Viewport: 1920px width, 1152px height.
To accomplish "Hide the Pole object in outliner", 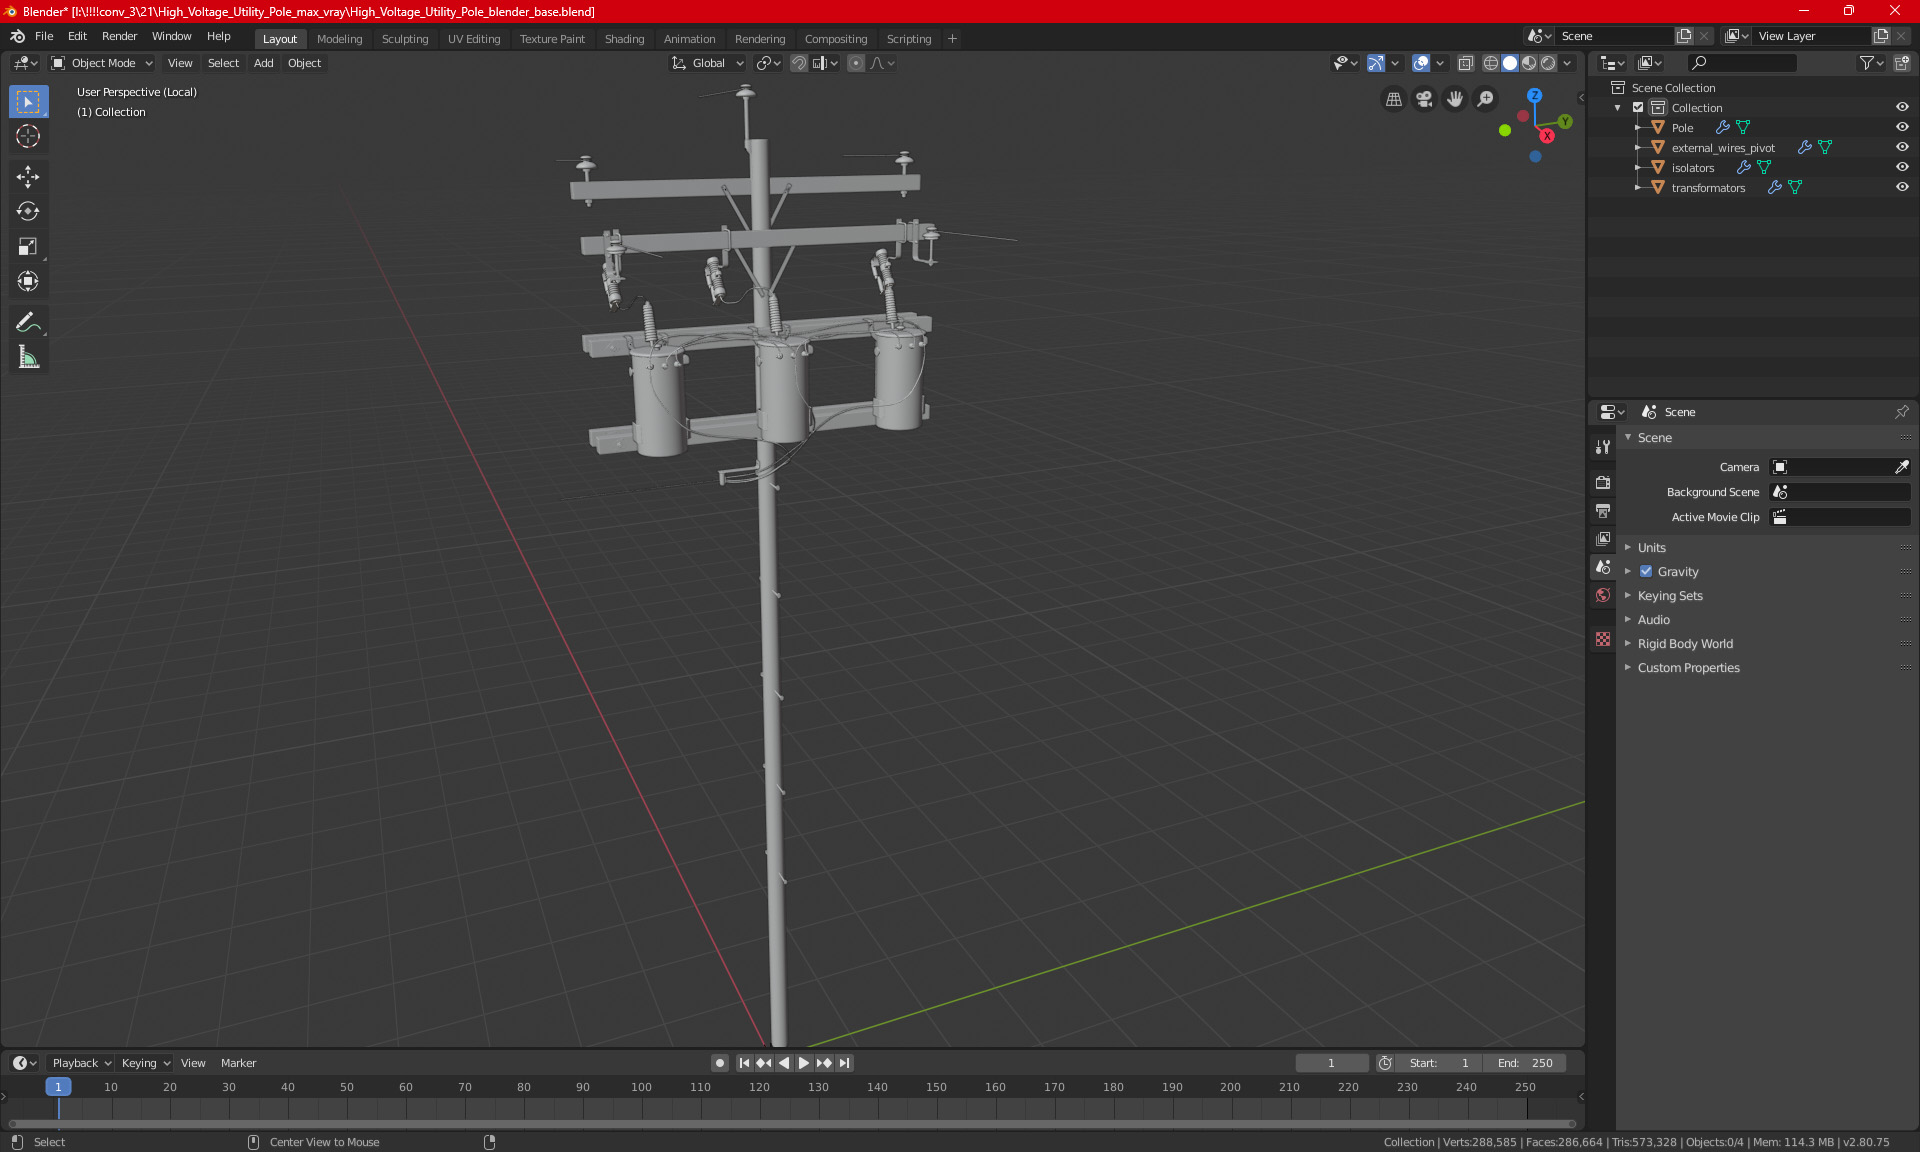I will 1902,127.
